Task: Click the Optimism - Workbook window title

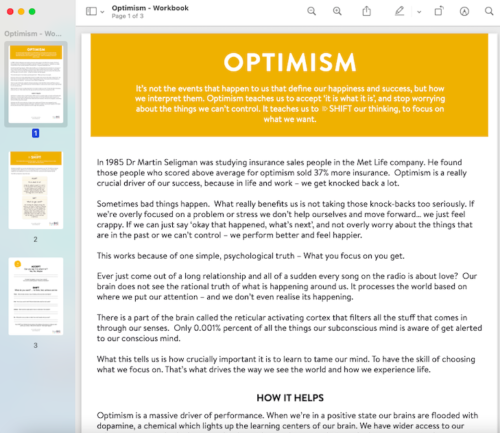Action: [x=150, y=8]
